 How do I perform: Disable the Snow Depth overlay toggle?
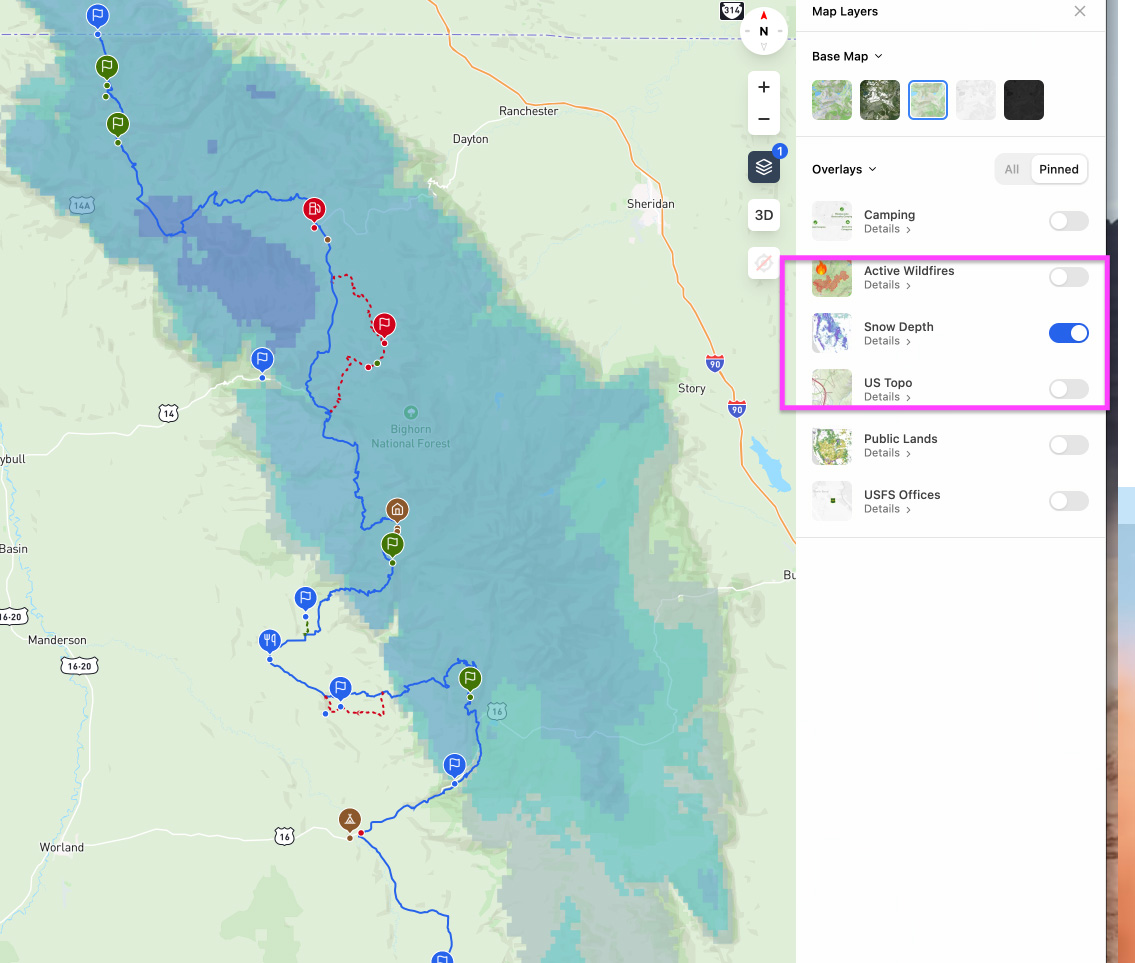coord(1068,333)
